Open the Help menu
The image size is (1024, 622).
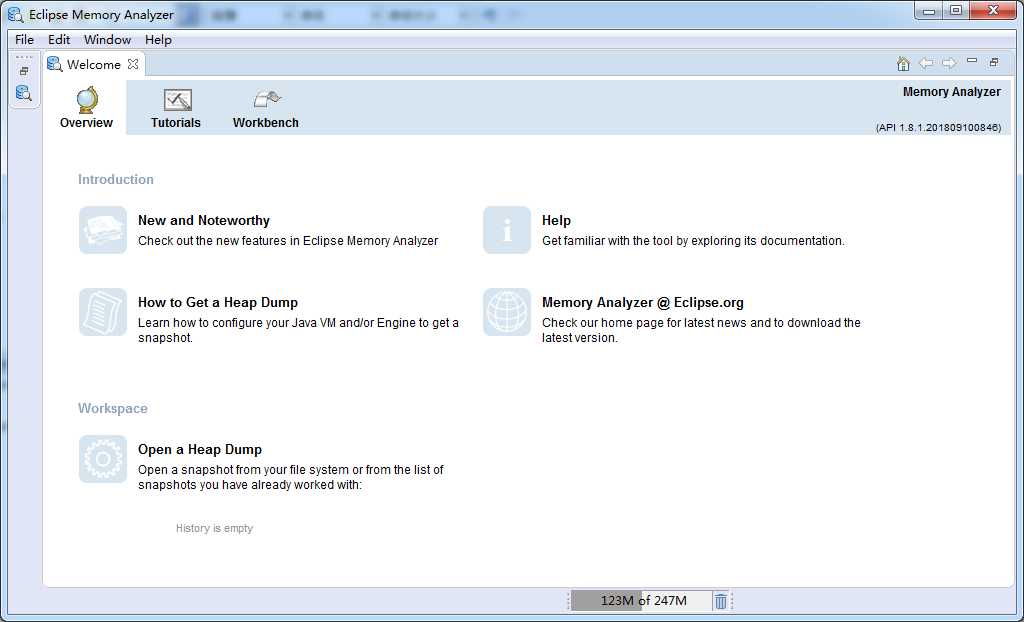(158, 40)
